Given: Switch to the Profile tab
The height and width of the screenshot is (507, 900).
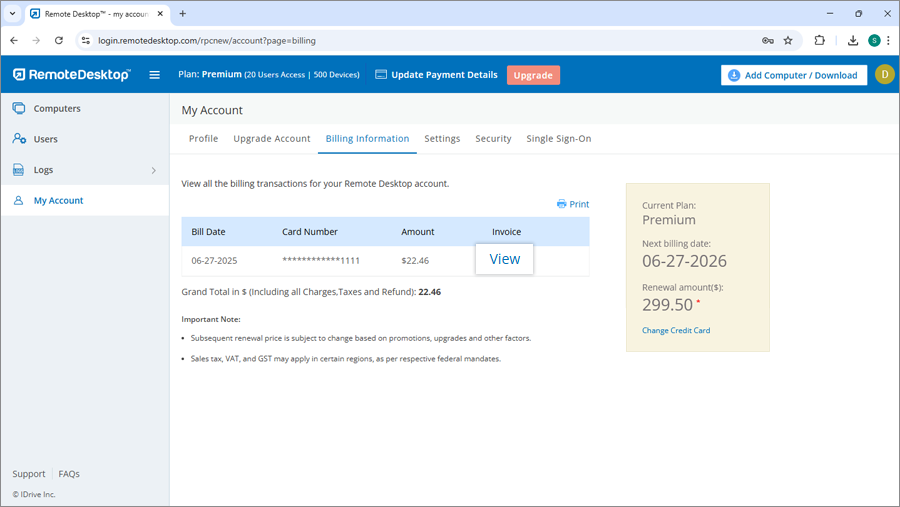Looking at the screenshot, I should (203, 139).
